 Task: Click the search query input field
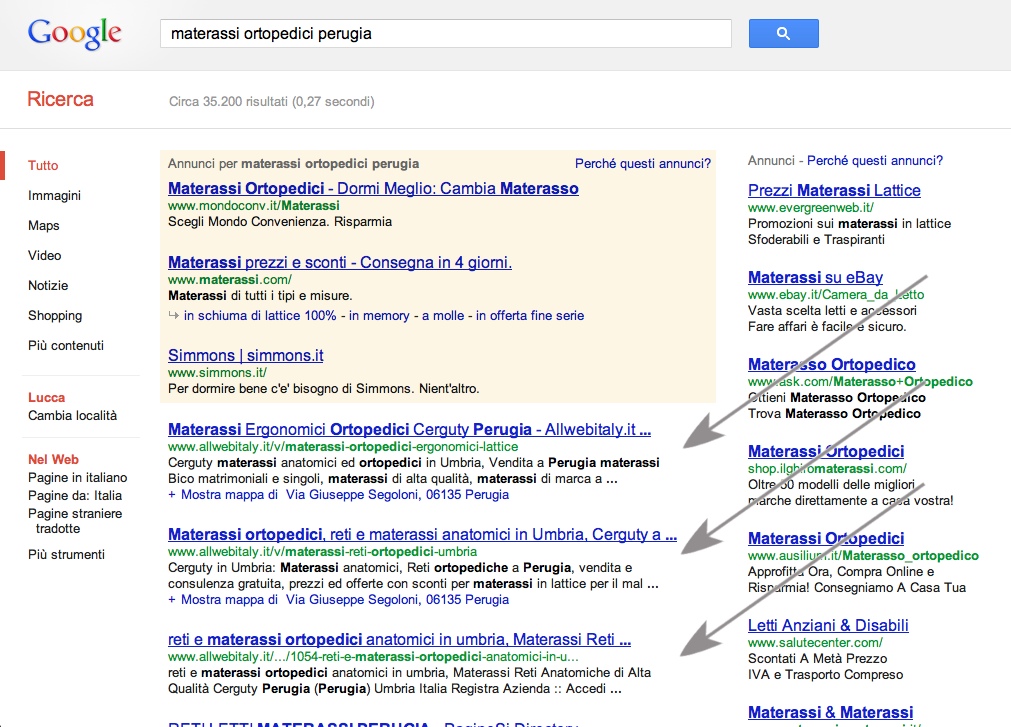click(x=445, y=34)
